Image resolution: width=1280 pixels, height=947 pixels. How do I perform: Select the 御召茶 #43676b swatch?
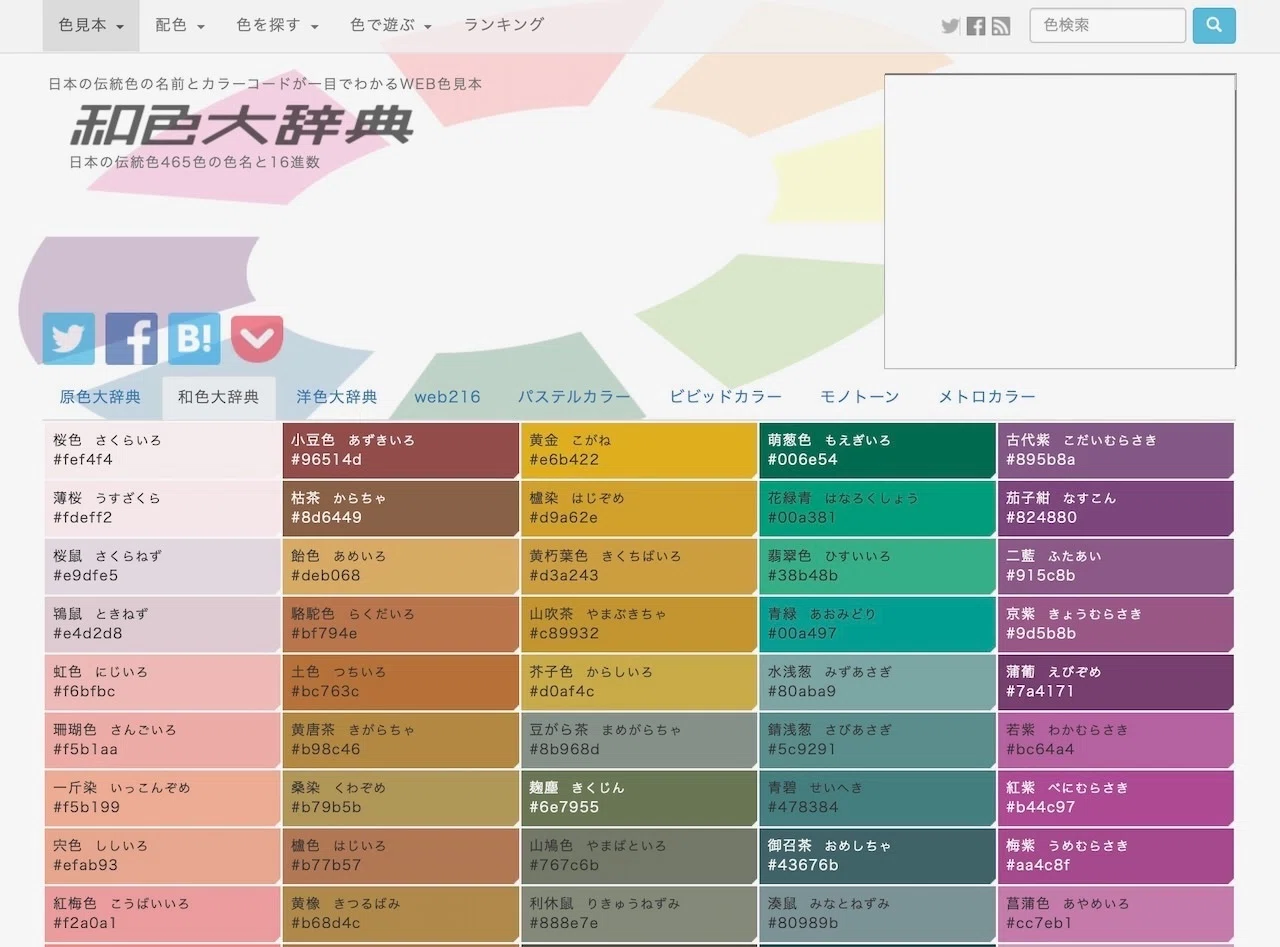tap(877, 856)
